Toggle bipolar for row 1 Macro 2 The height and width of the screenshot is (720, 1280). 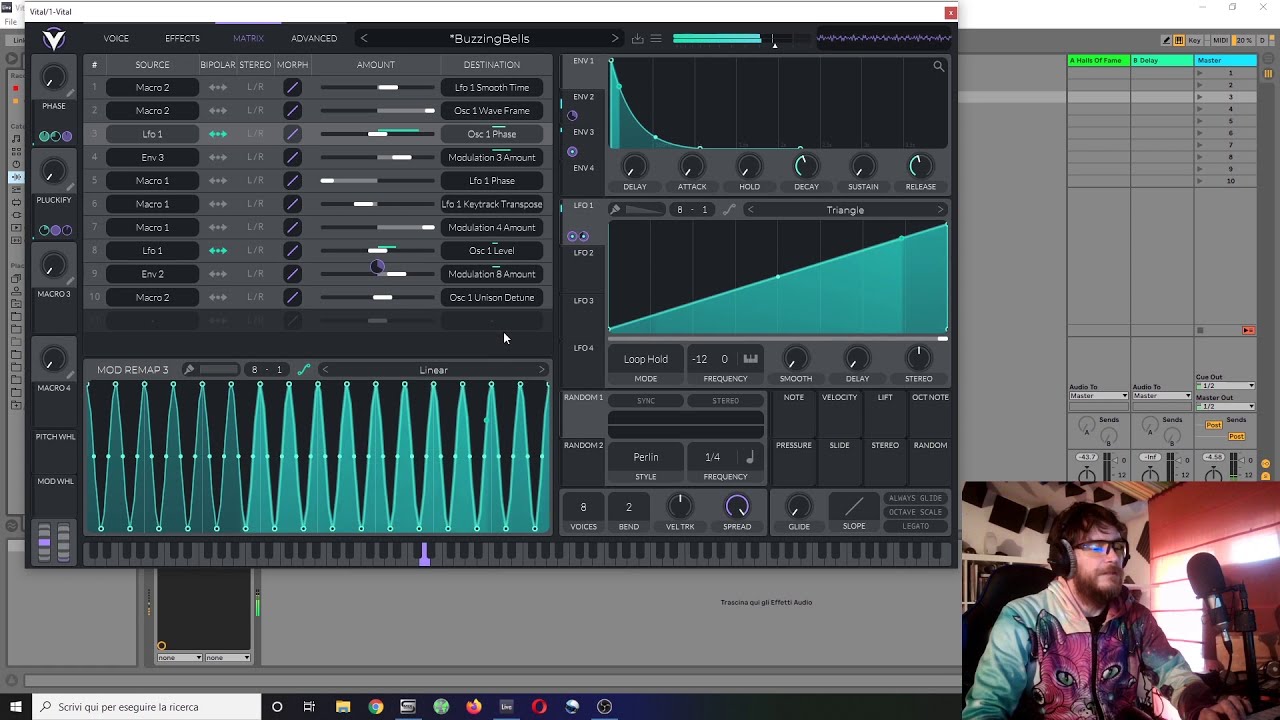tap(218, 88)
